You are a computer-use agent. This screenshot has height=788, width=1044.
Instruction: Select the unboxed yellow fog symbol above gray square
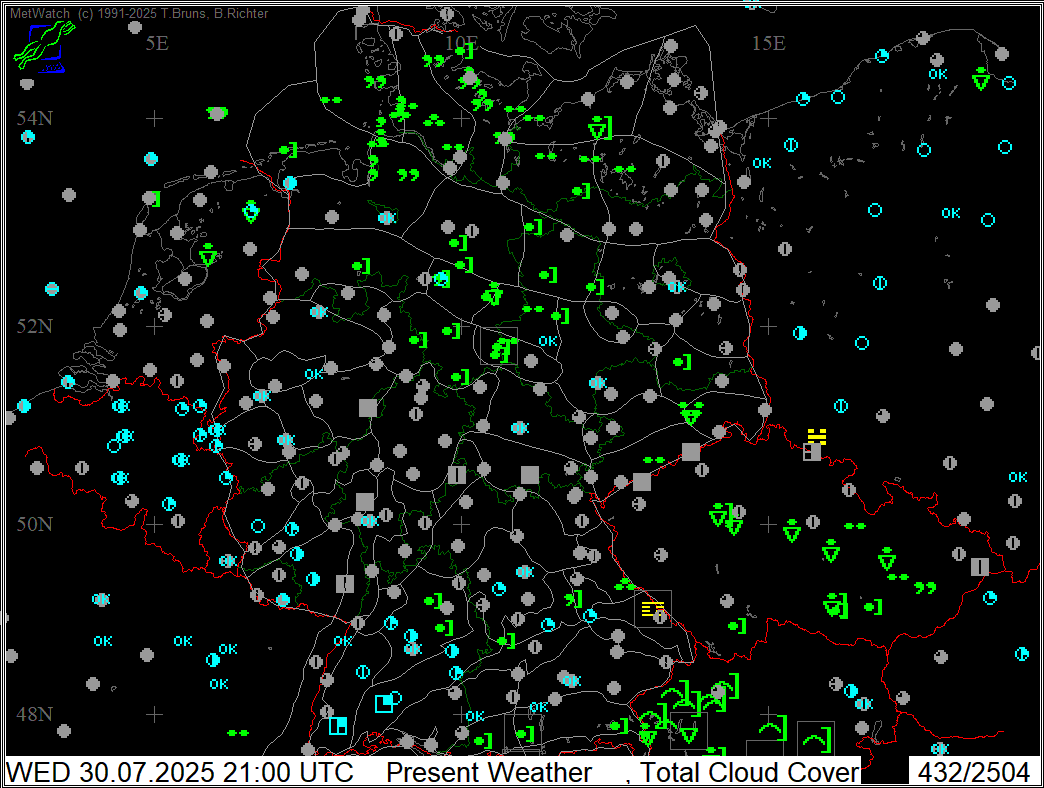click(817, 437)
